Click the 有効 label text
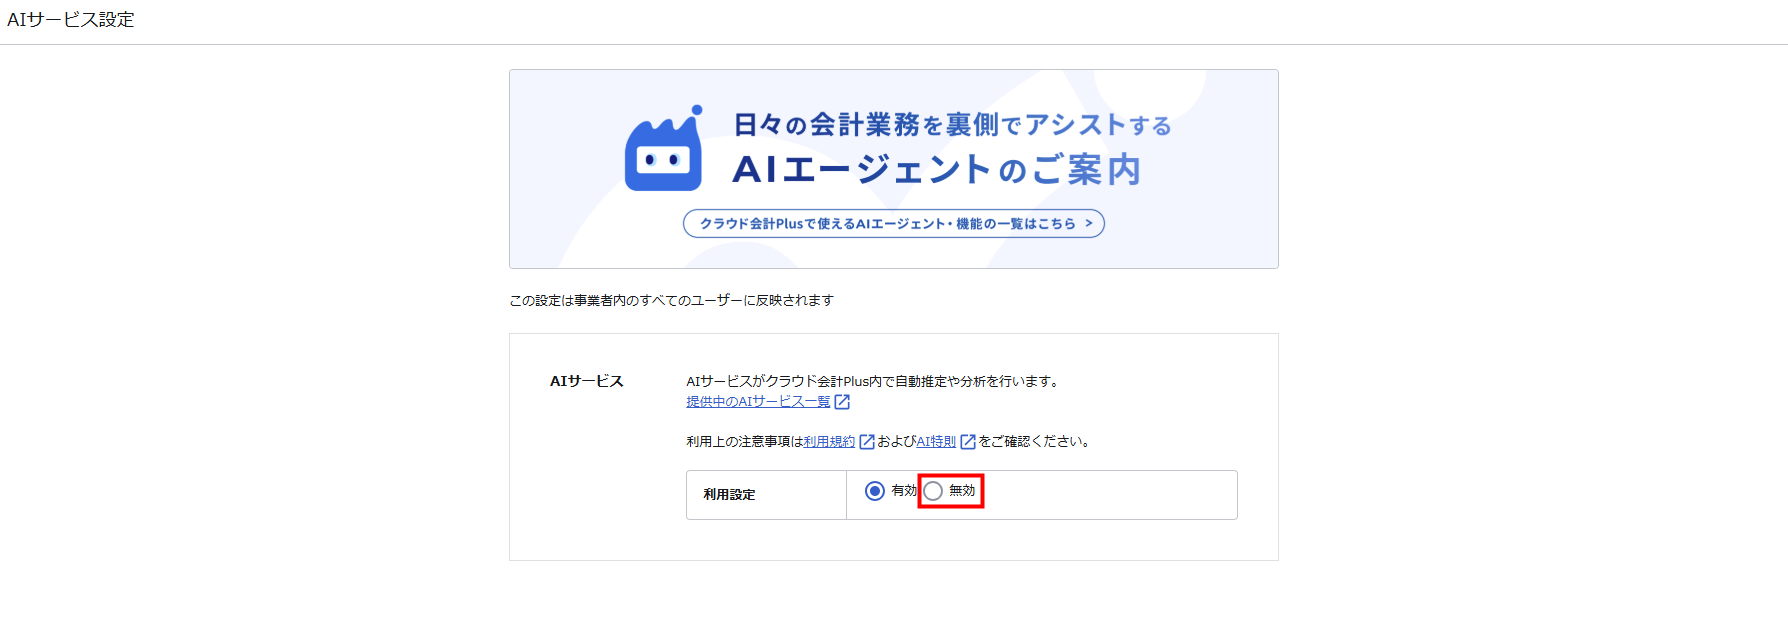The image size is (1788, 630). [x=903, y=491]
